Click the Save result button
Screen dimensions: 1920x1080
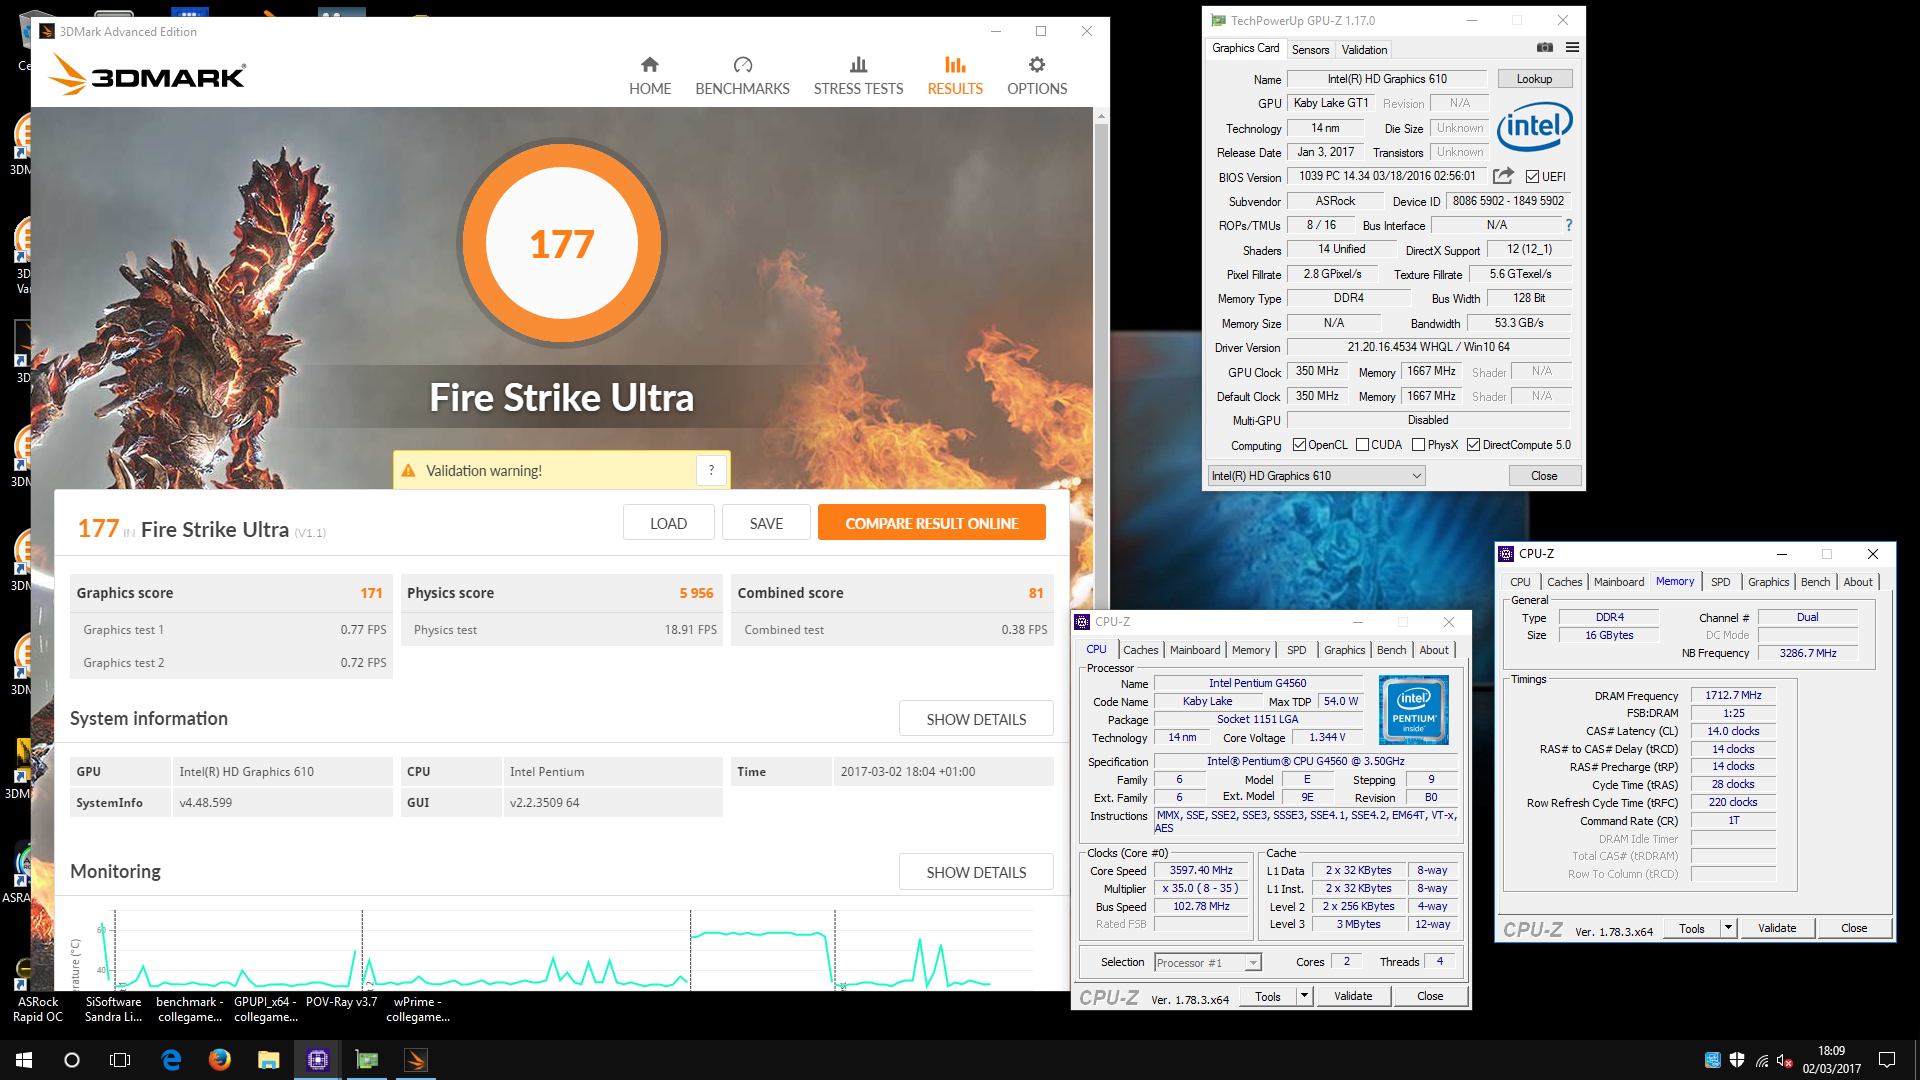766,523
